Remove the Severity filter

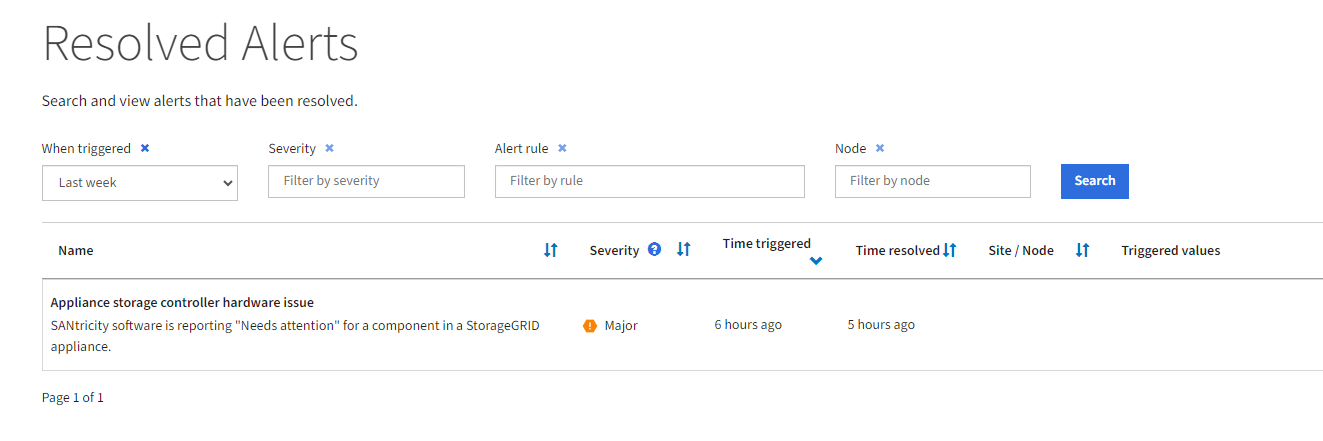point(329,148)
